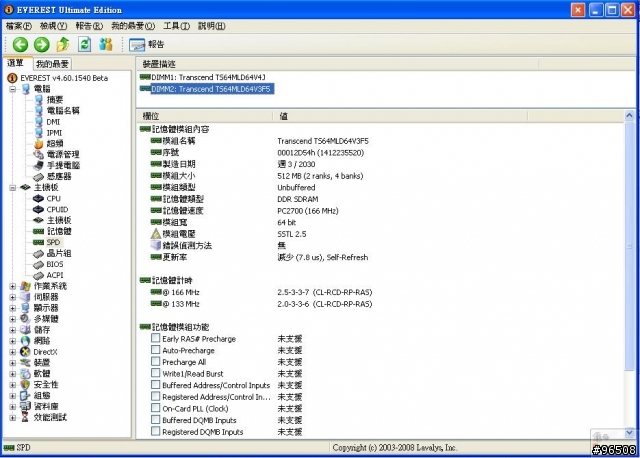Select DIMM2: Transcend TS64MLD64V3F5 device
Viewport: 640px width, 458px height.
point(207,89)
